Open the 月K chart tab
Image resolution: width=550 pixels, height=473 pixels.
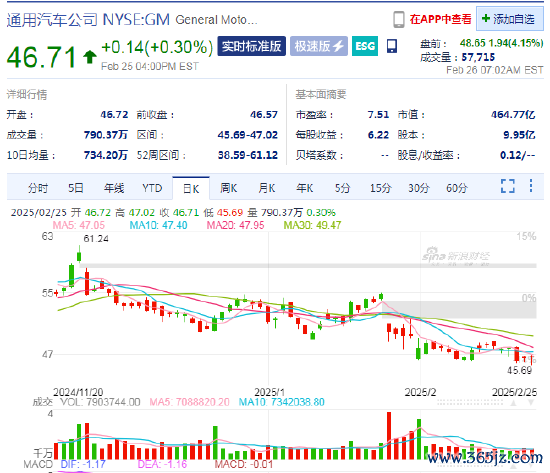267,188
